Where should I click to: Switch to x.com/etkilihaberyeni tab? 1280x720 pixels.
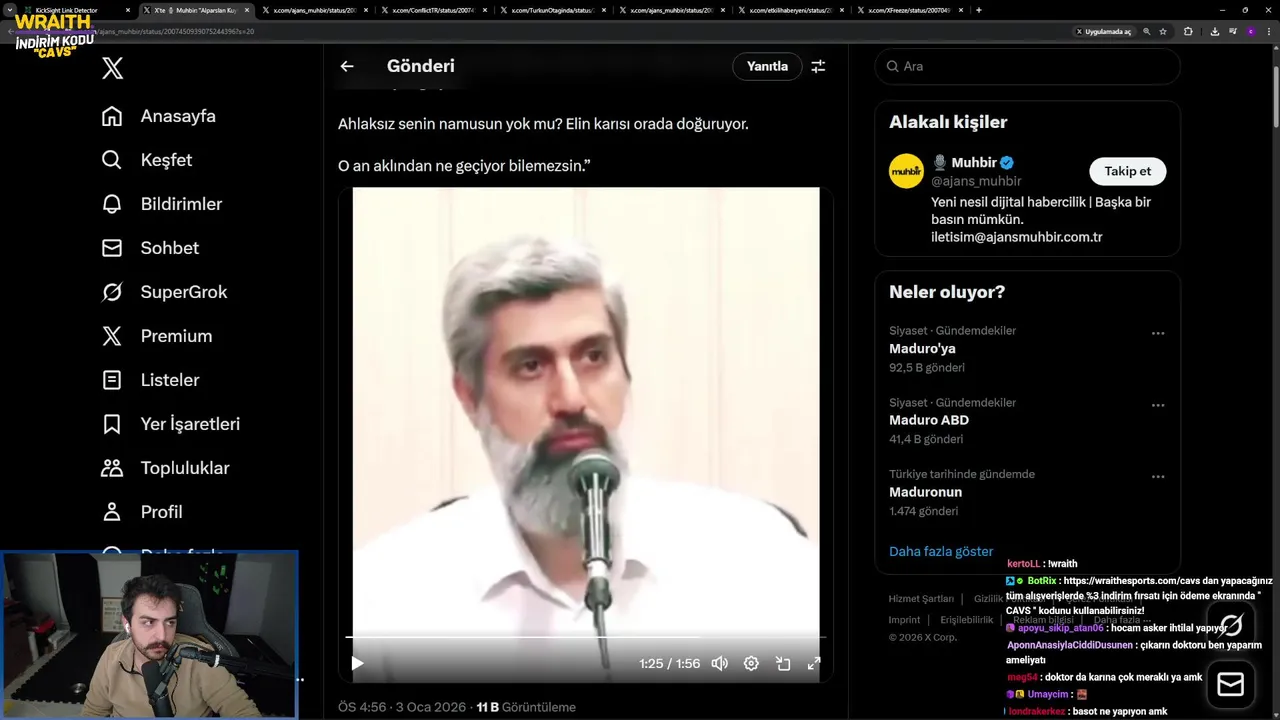coord(789,10)
